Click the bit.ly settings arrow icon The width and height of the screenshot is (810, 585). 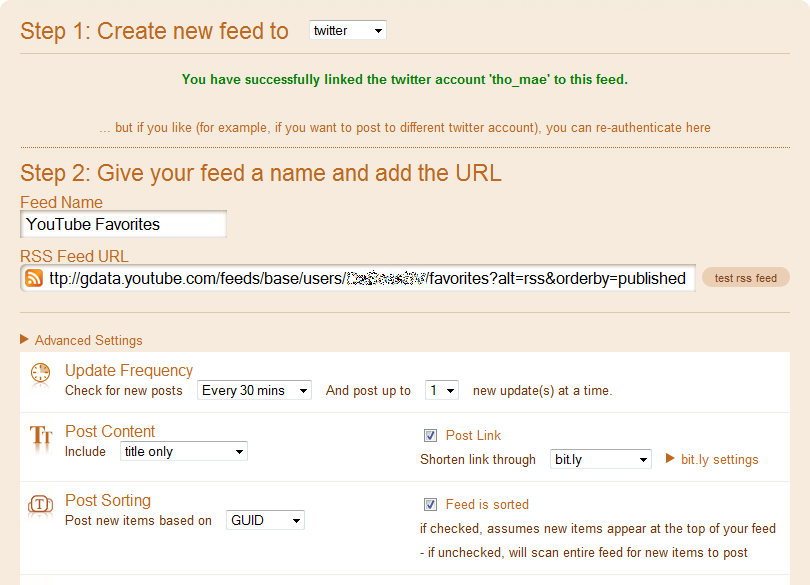pos(671,459)
